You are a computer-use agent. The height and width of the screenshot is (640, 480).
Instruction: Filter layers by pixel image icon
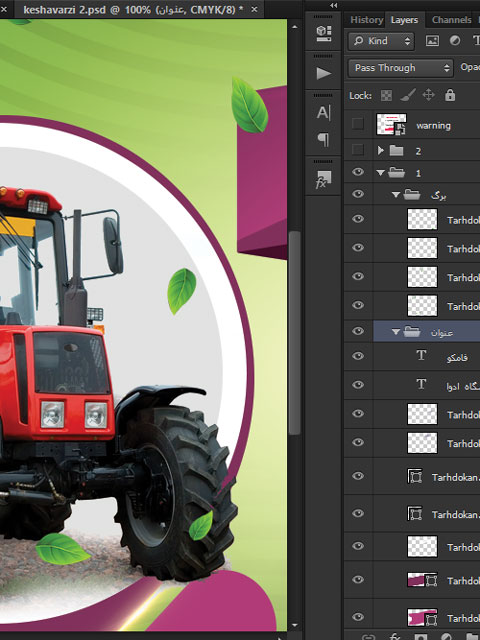pyautogui.click(x=432, y=40)
